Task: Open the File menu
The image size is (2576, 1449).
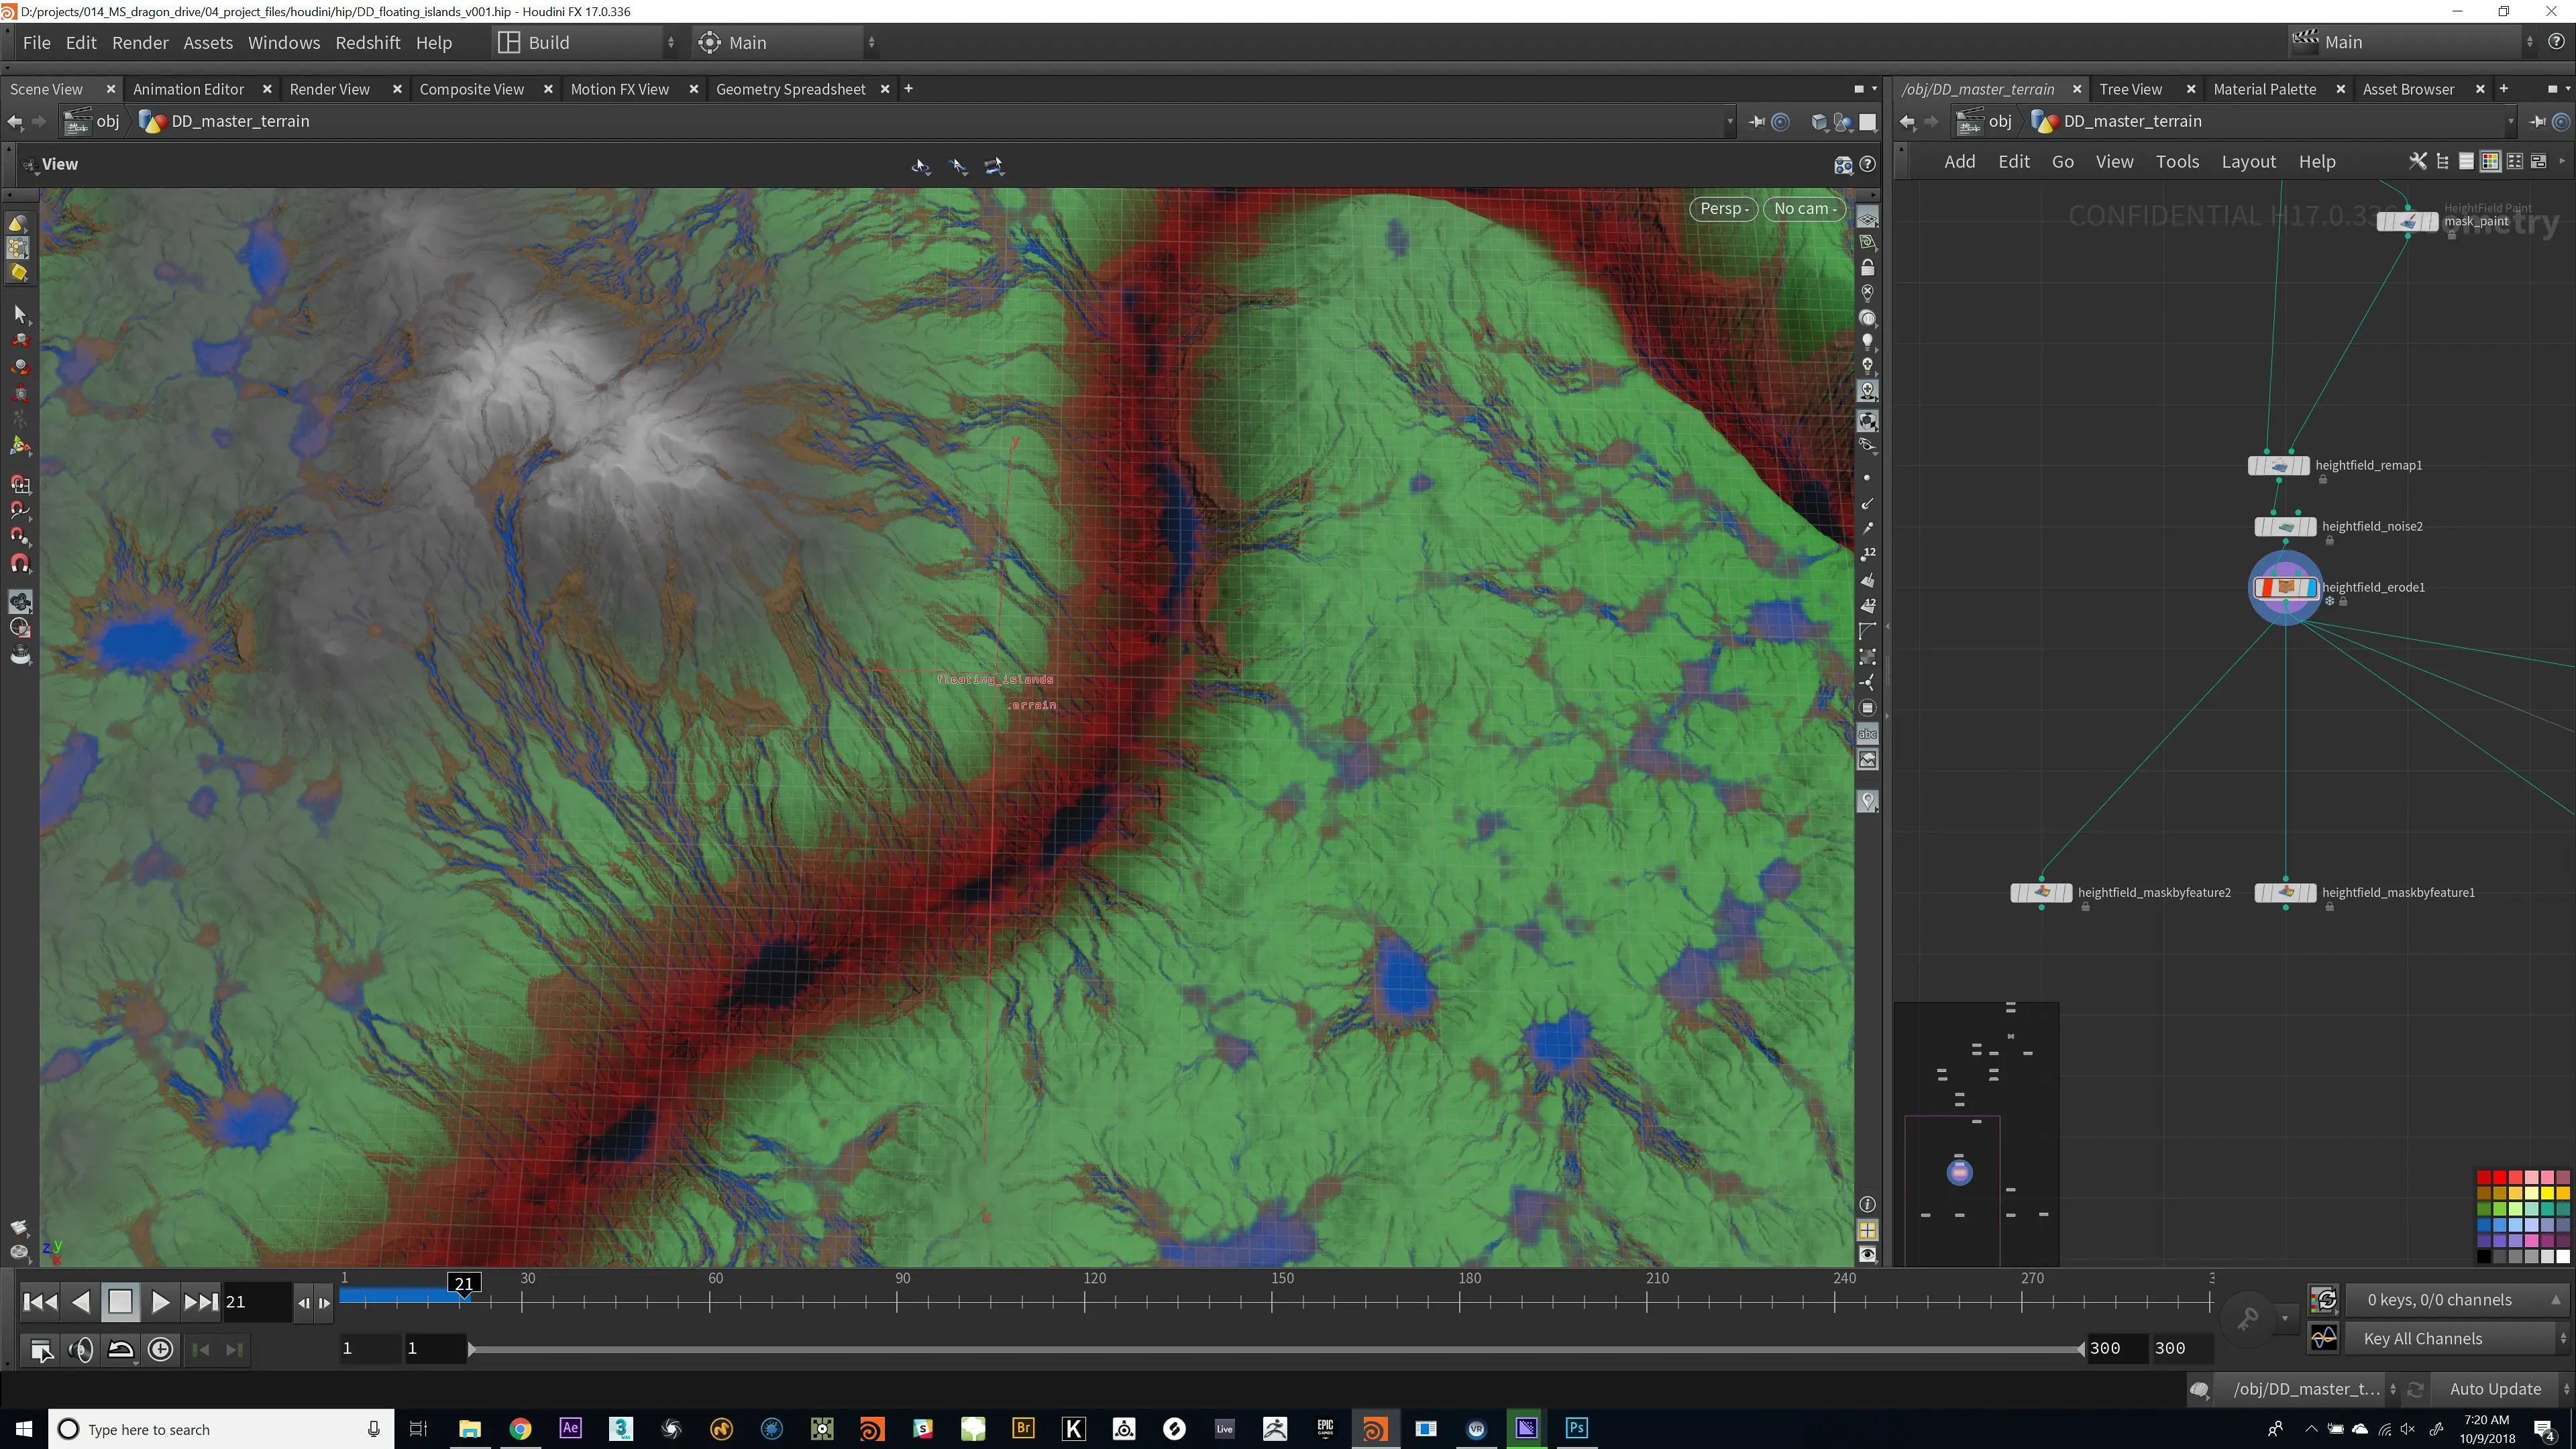Action: point(36,43)
